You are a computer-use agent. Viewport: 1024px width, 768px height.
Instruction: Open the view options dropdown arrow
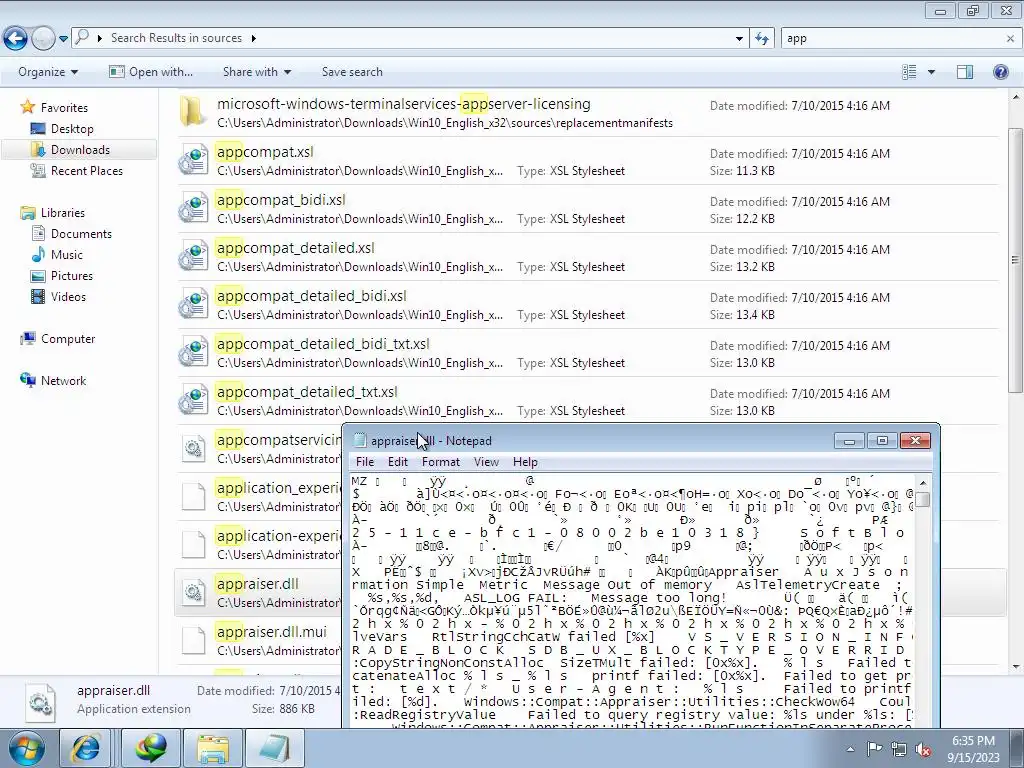931,72
